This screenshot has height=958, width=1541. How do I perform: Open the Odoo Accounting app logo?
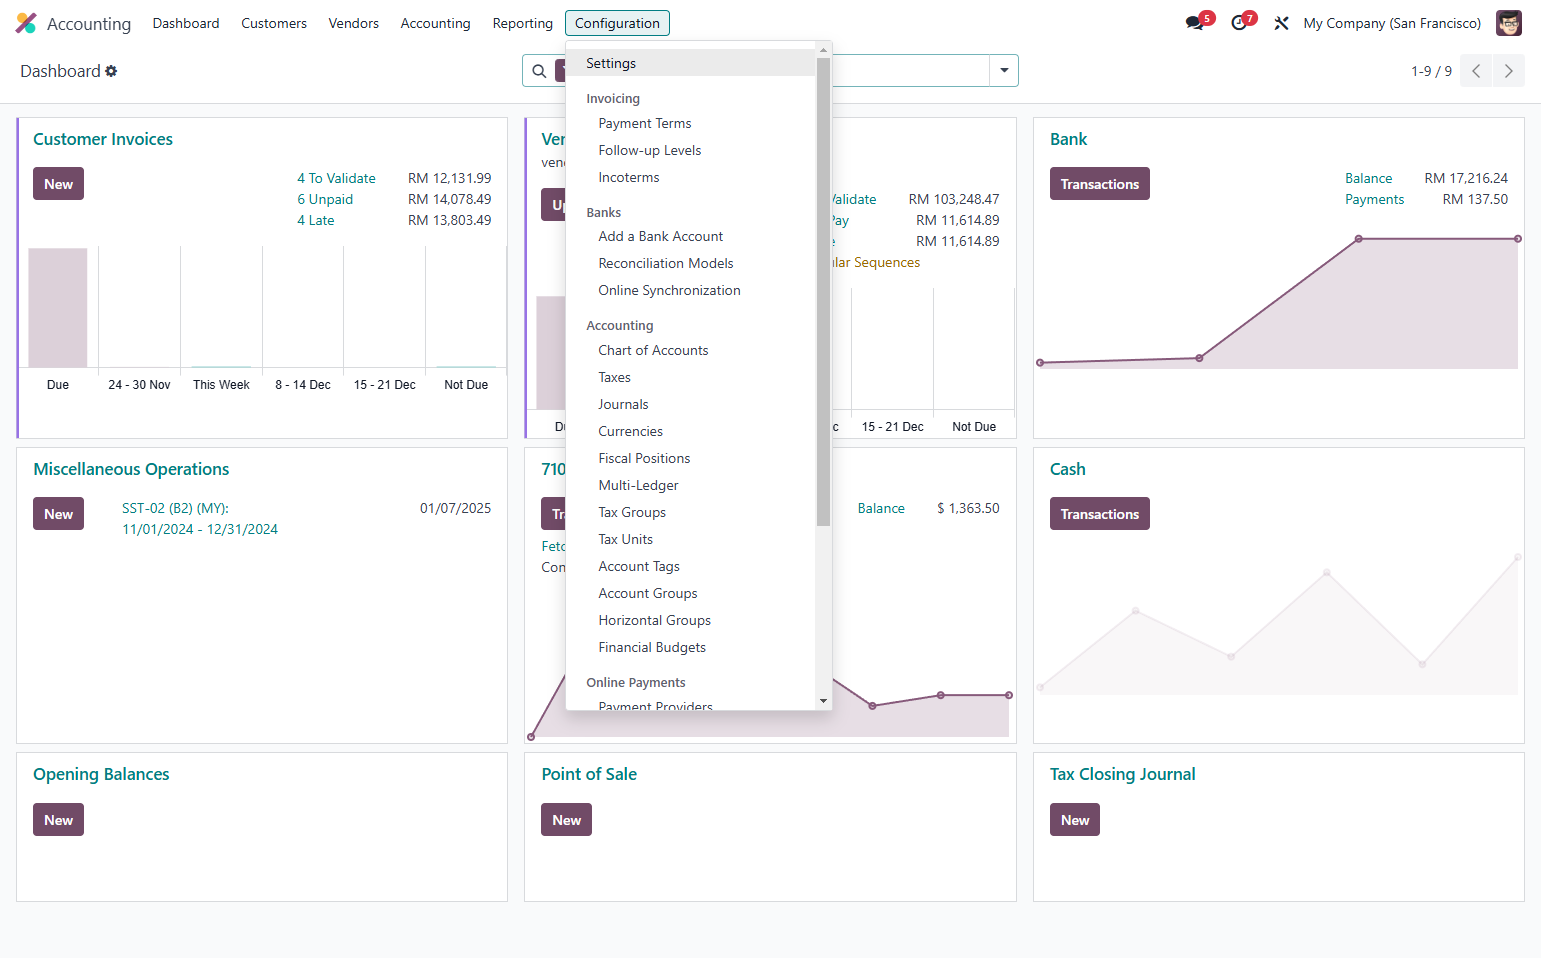(x=26, y=23)
